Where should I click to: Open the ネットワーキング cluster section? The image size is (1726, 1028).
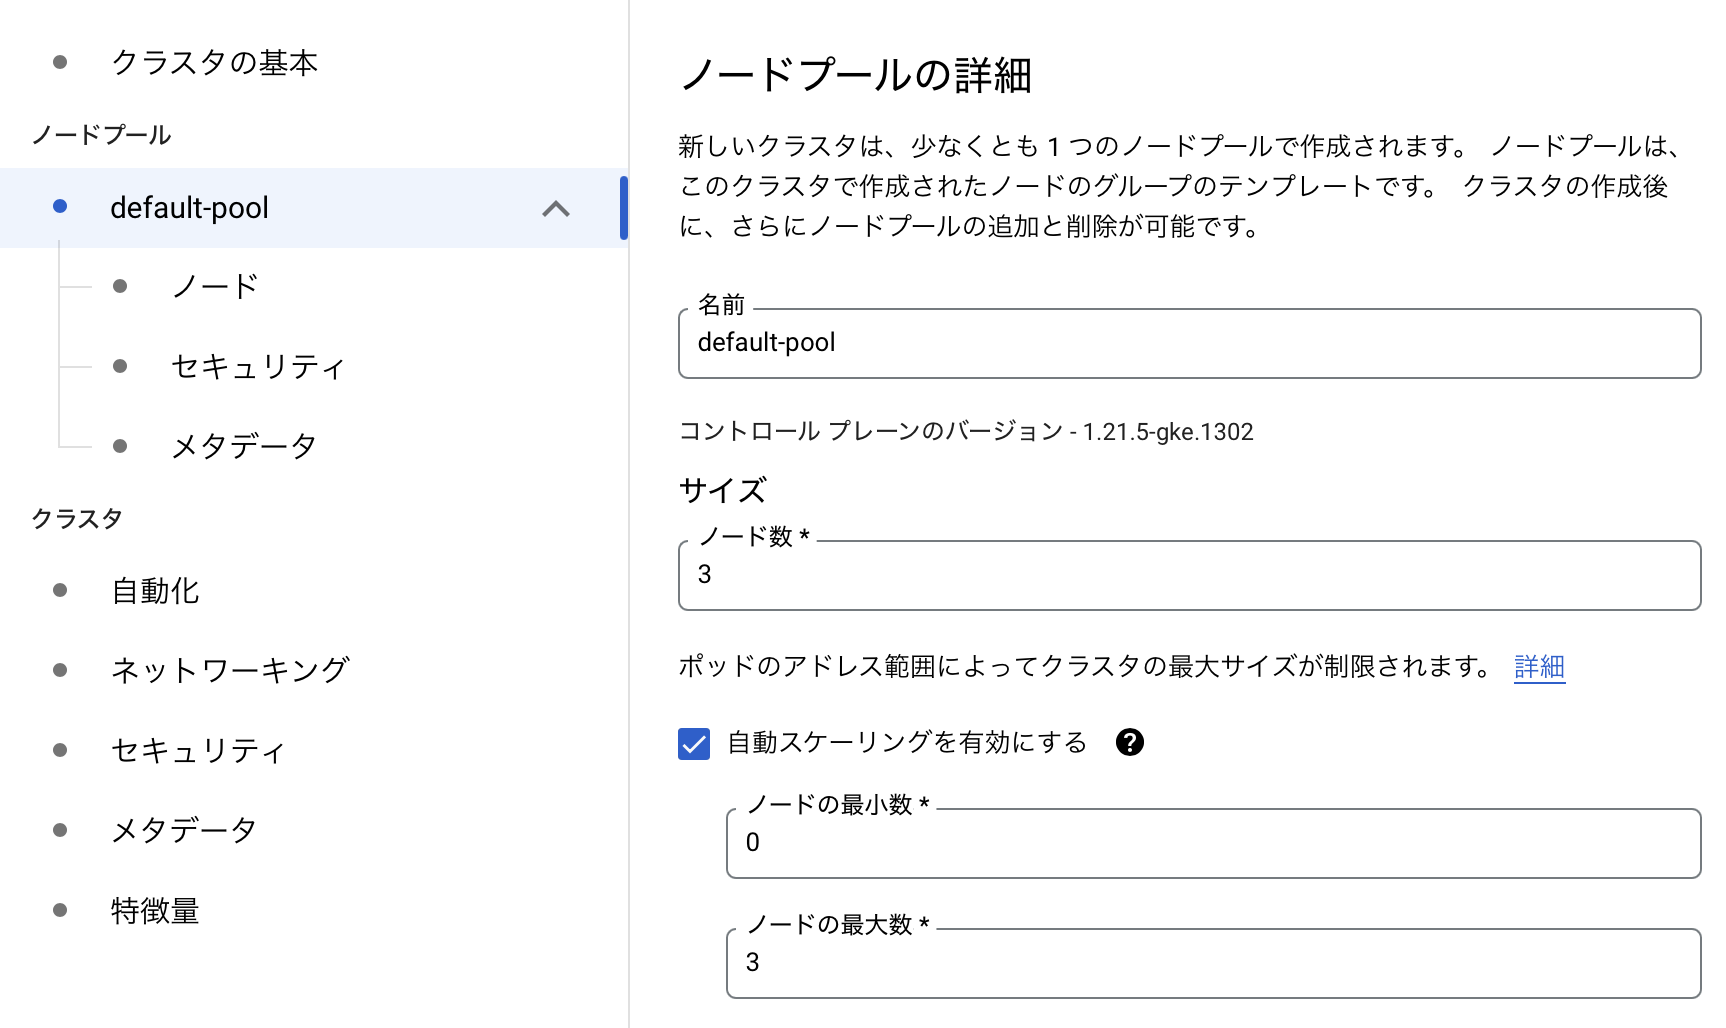[229, 670]
